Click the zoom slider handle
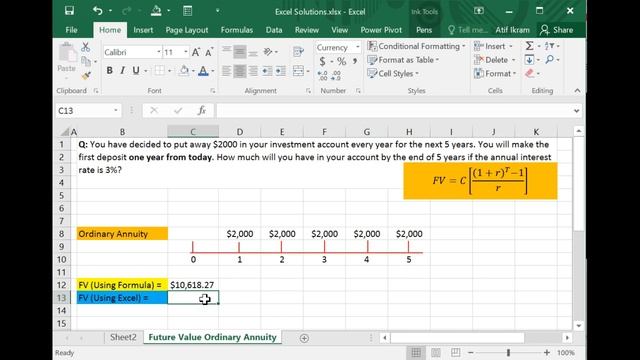 (508, 352)
